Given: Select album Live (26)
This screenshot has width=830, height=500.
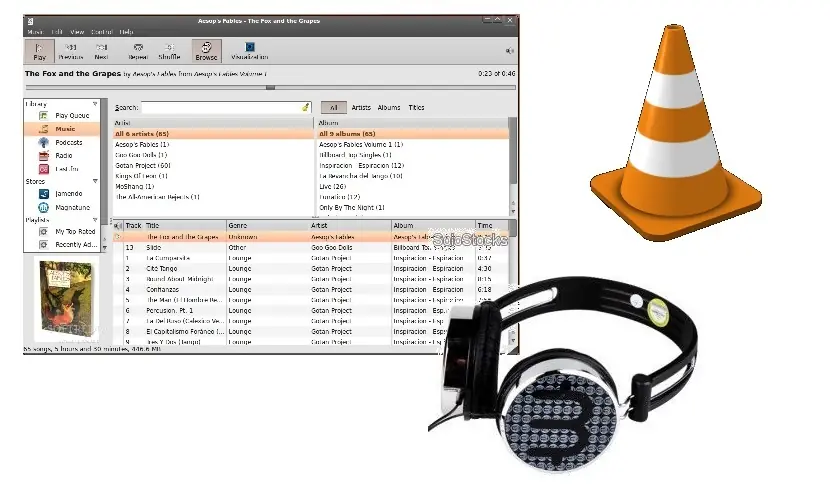Looking at the screenshot, I should (x=413, y=186).
